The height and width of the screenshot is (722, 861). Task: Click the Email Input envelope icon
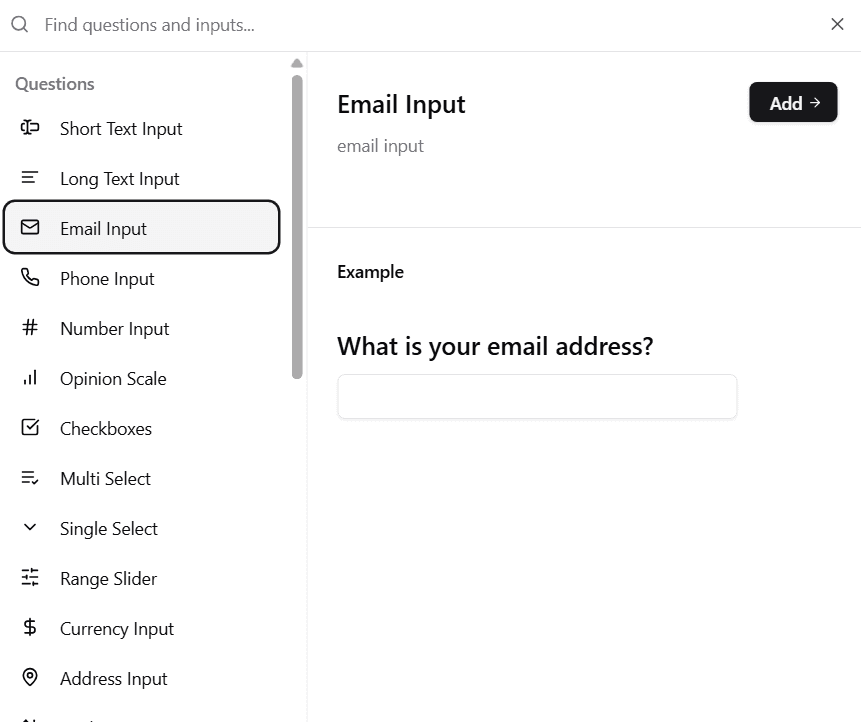point(29,228)
